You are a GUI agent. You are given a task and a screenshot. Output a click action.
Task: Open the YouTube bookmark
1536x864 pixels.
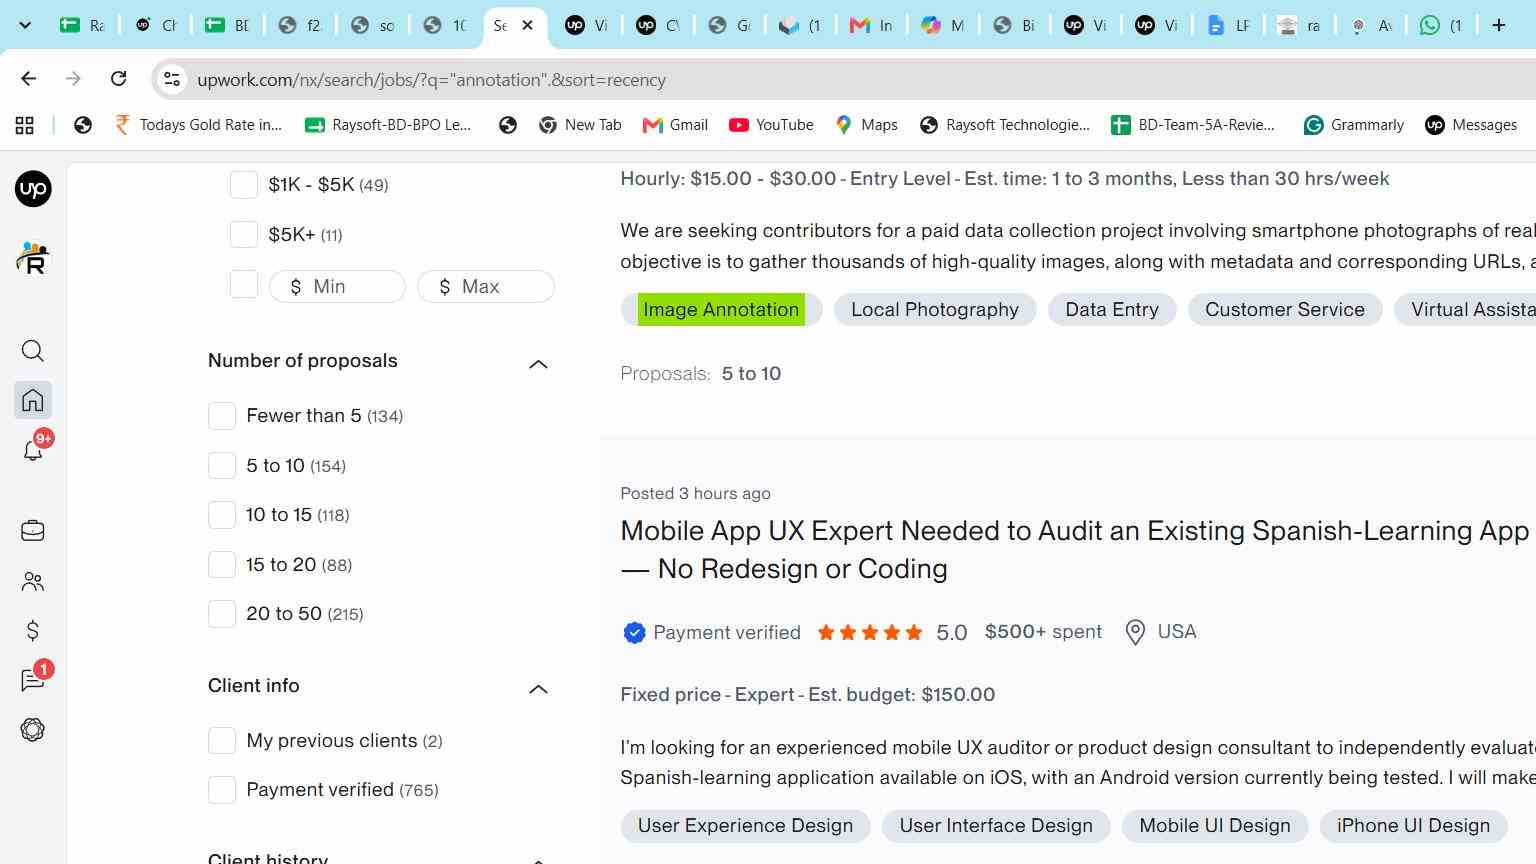[771, 125]
